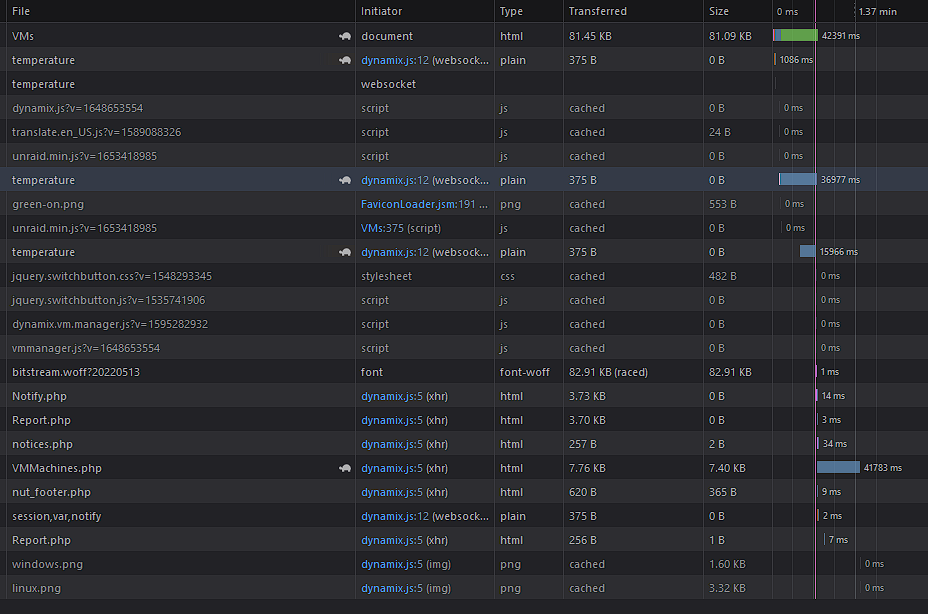Select the VMMachines.php request file name
The width and height of the screenshot is (928, 614).
(x=57, y=468)
